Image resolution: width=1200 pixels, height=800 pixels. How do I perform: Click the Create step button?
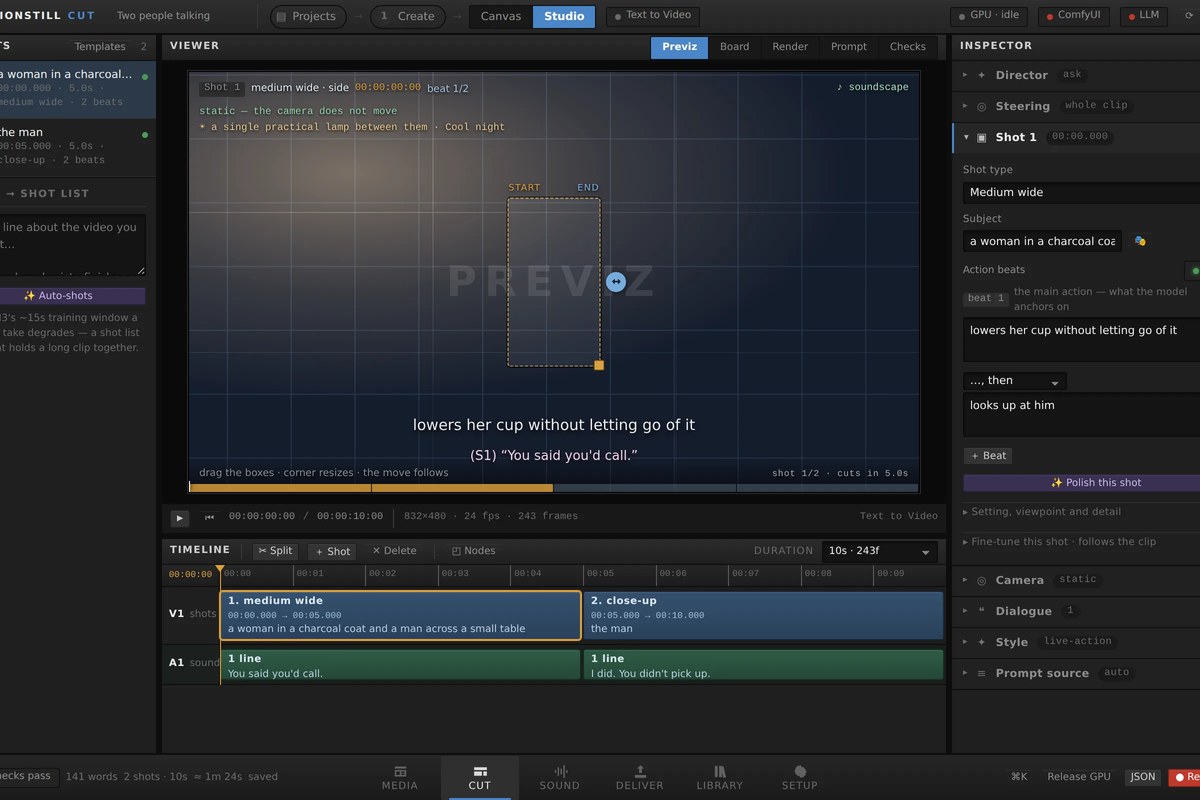tap(408, 16)
